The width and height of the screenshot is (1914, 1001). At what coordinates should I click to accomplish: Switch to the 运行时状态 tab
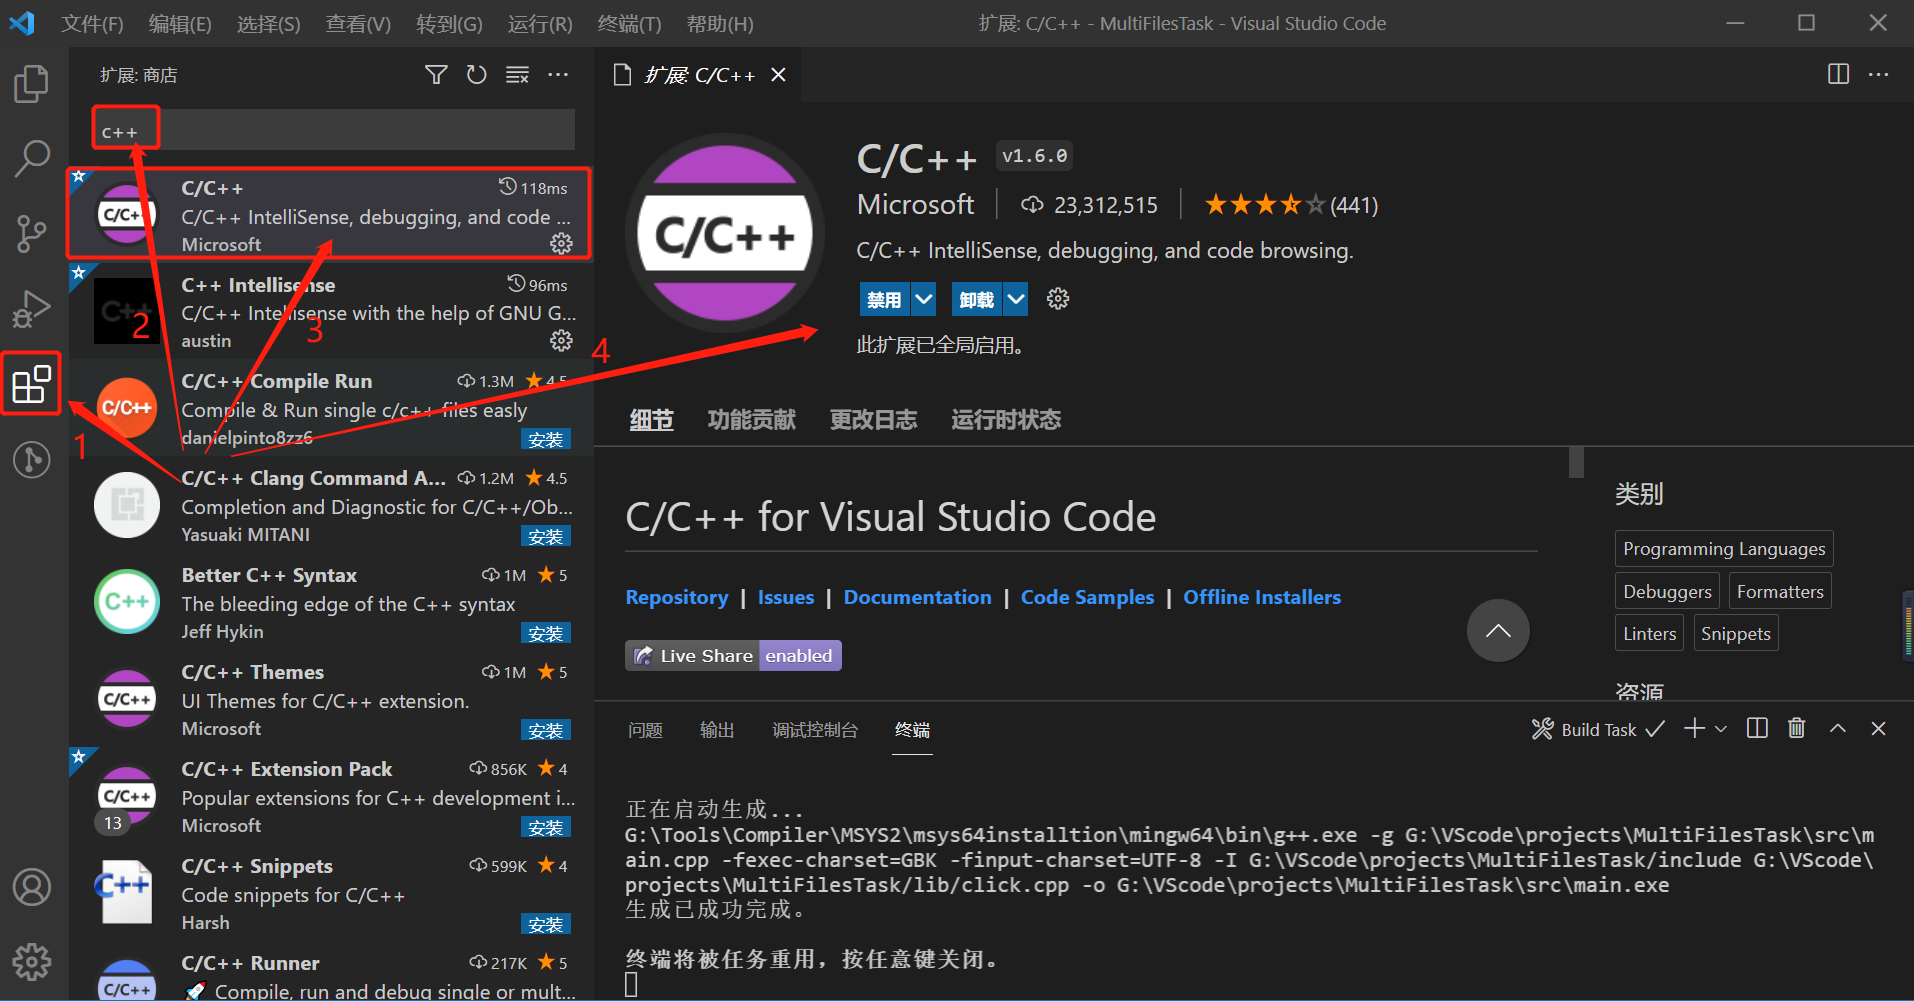click(1006, 420)
